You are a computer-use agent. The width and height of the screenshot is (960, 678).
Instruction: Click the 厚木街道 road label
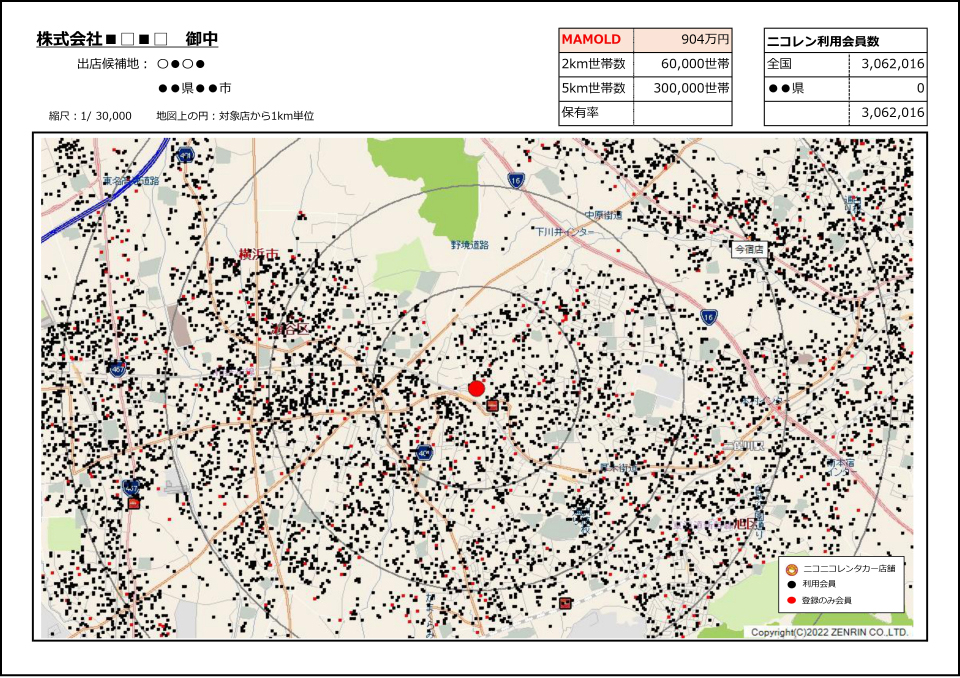click(x=618, y=467)
